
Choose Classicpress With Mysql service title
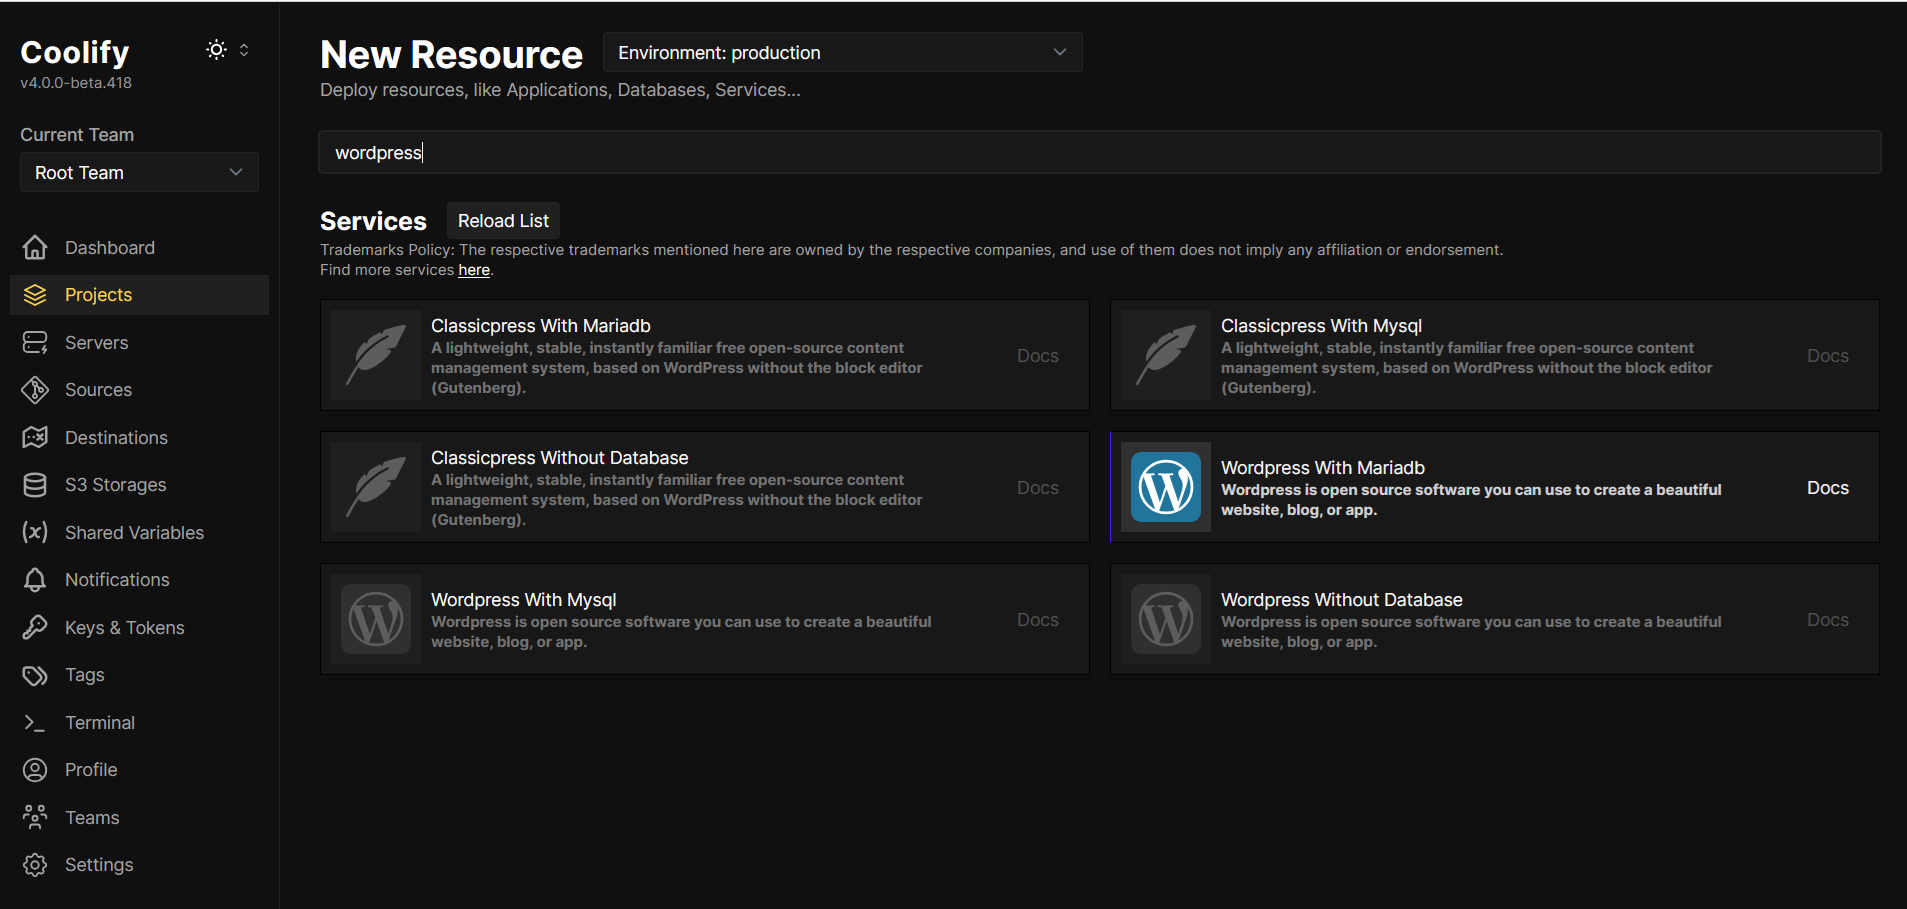[1321, 326]
